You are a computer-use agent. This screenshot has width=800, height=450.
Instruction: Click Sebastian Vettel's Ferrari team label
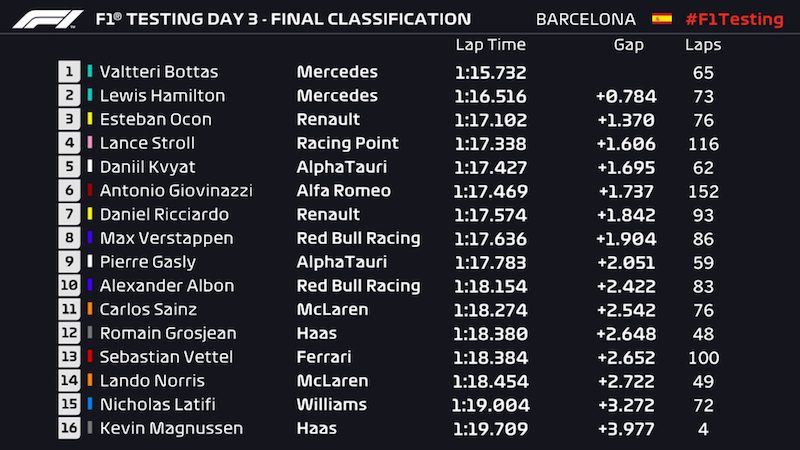coord(323,357)
